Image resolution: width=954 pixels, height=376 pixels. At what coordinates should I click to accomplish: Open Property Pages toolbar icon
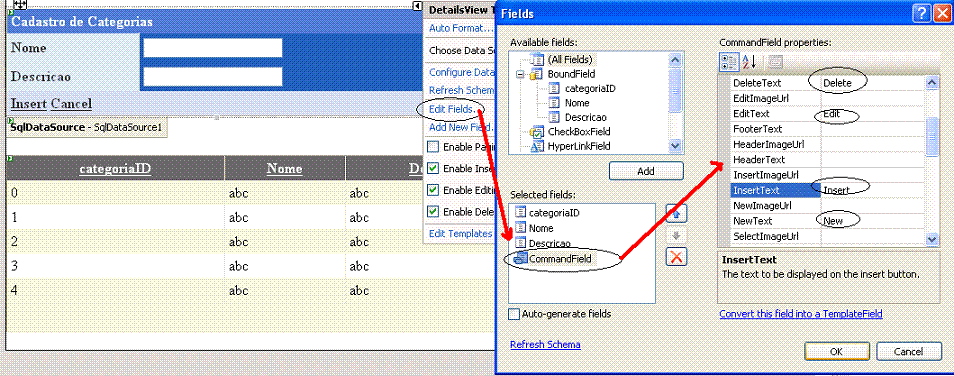(775, 61)
